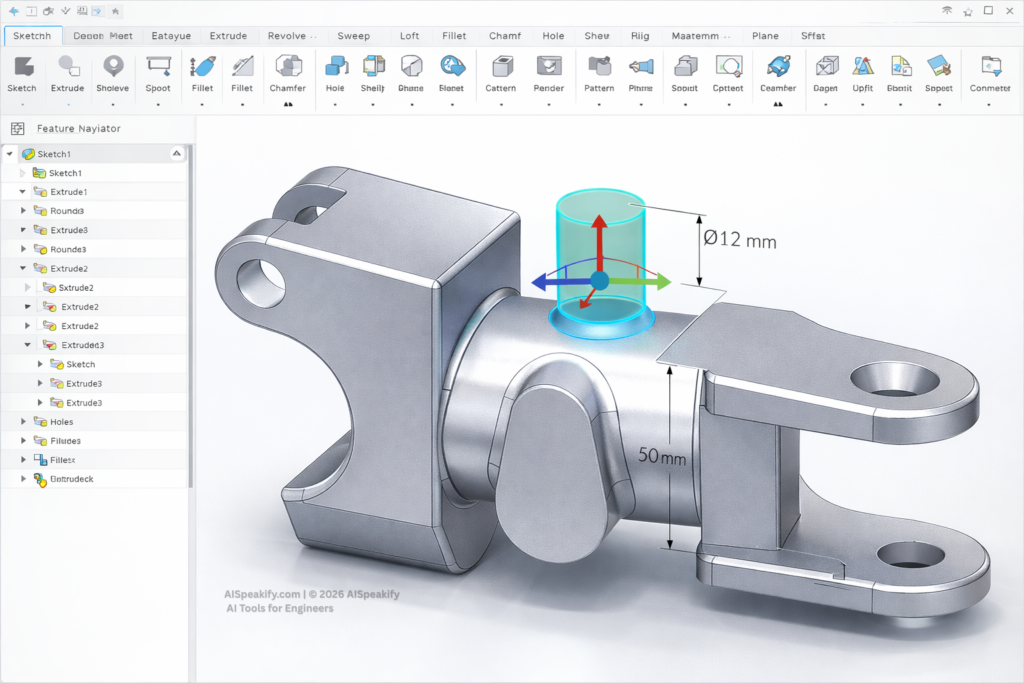Collapse the Feature Navigator with the chevron button

point(177,153)
